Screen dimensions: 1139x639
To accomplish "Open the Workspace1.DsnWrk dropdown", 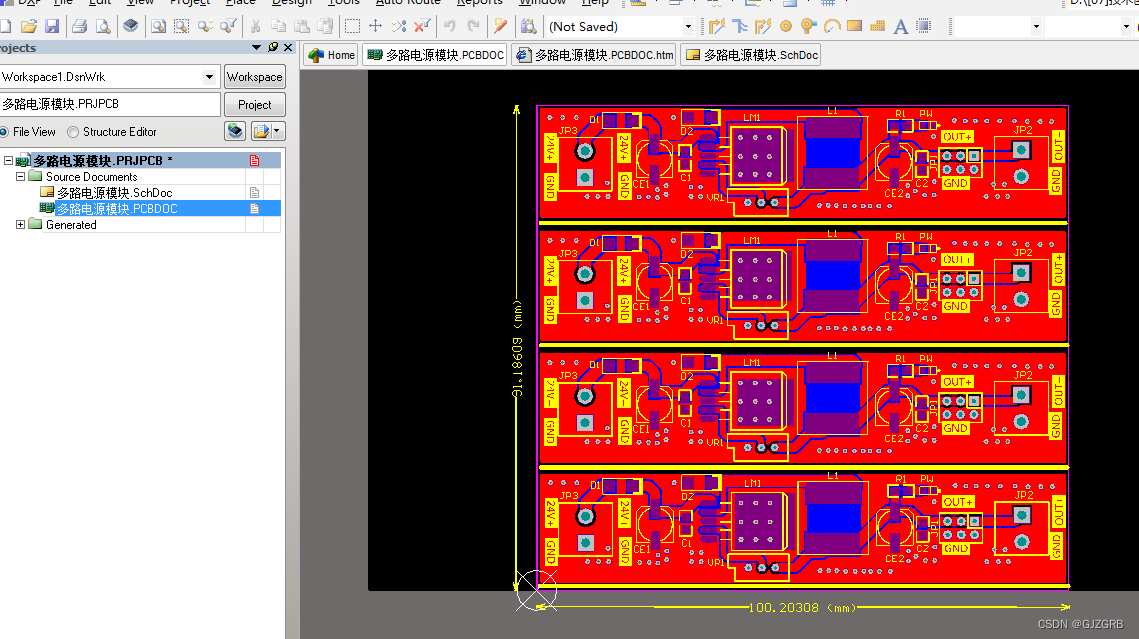I will [x=209, y=77].
